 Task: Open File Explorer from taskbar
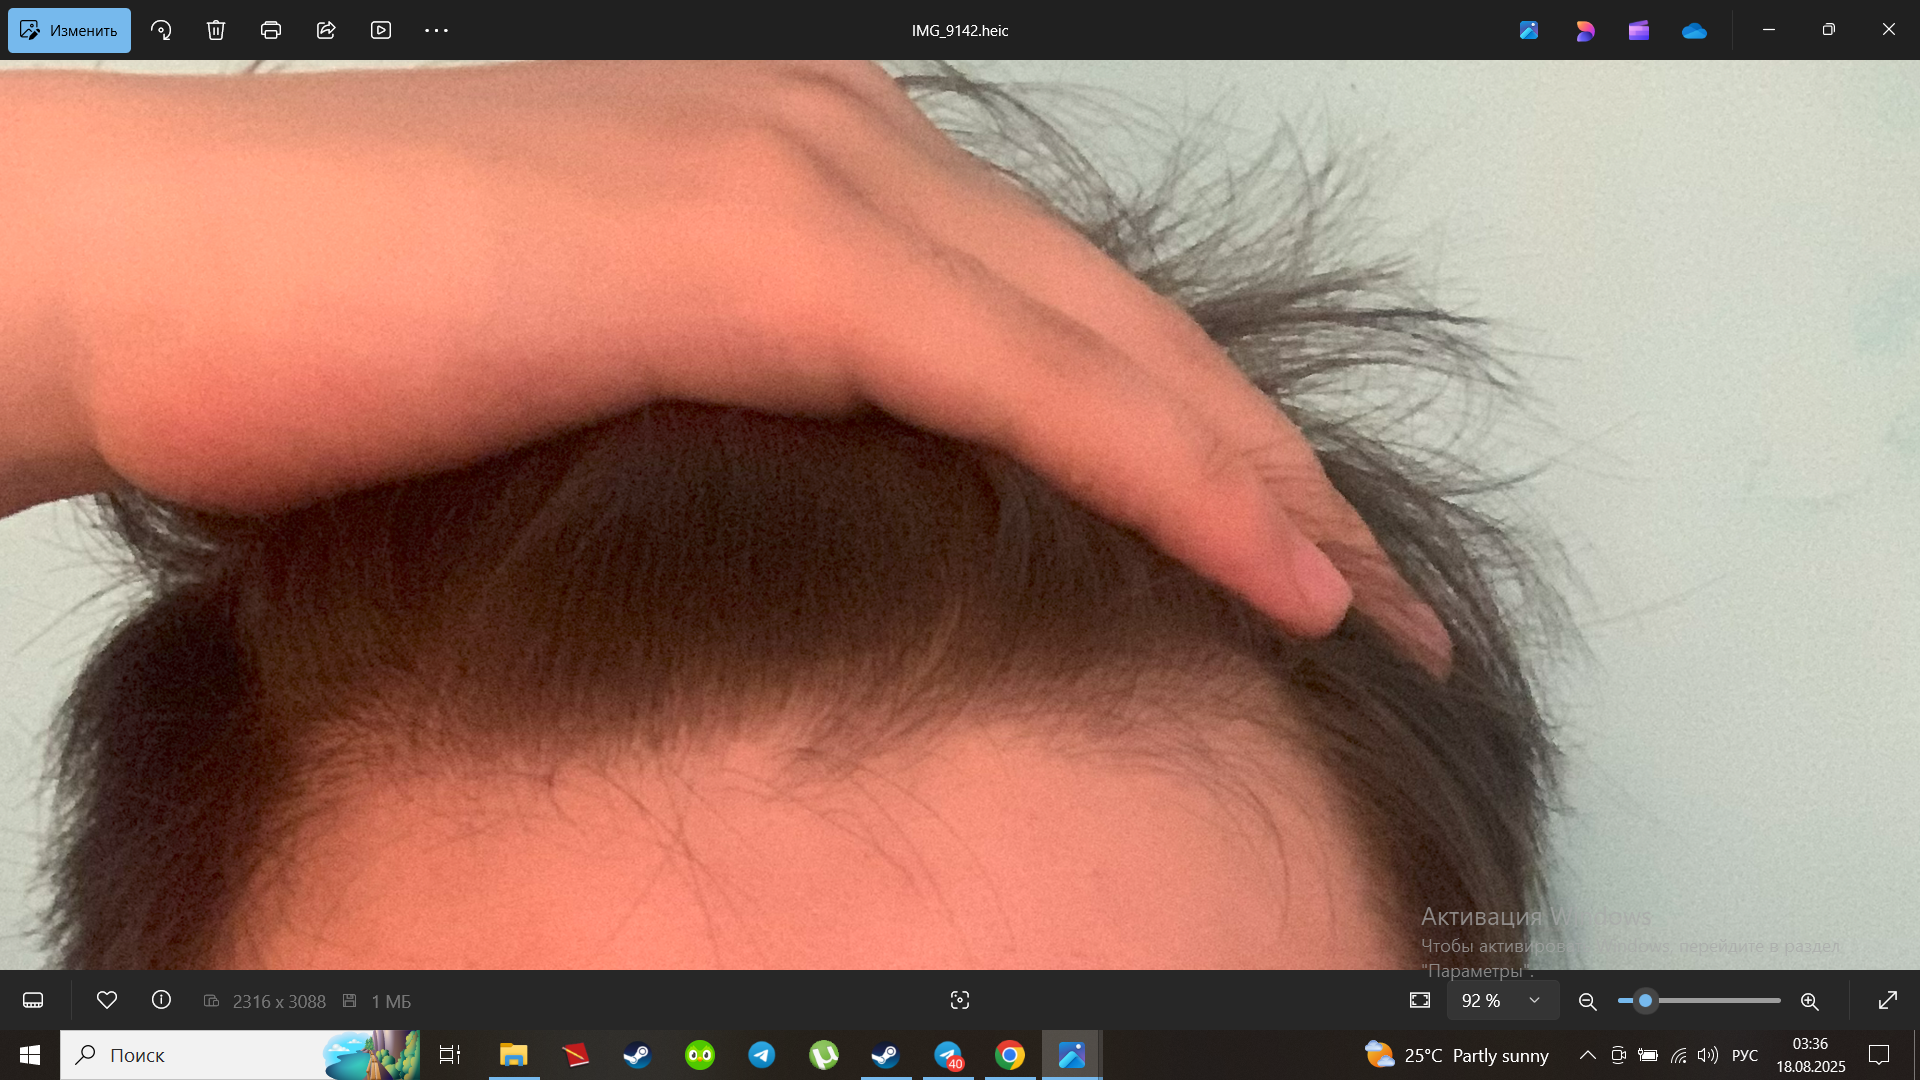514,1055
